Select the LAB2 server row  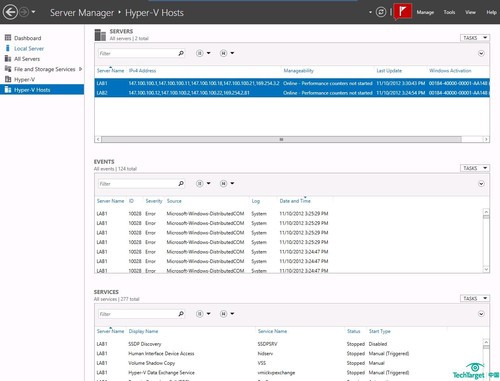[292, 93]
